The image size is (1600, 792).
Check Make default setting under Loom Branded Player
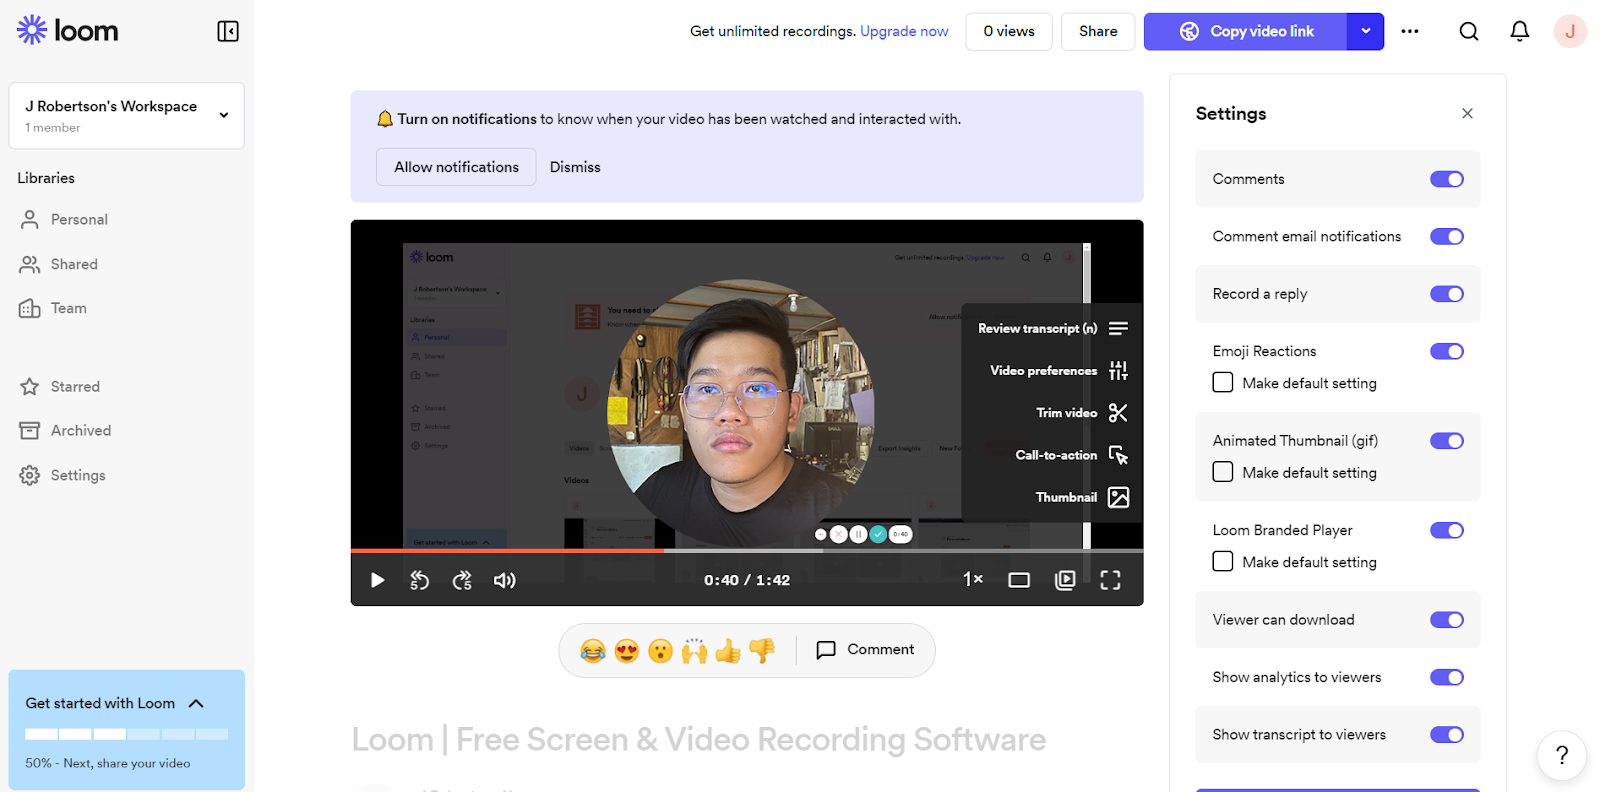[1222, 561]
